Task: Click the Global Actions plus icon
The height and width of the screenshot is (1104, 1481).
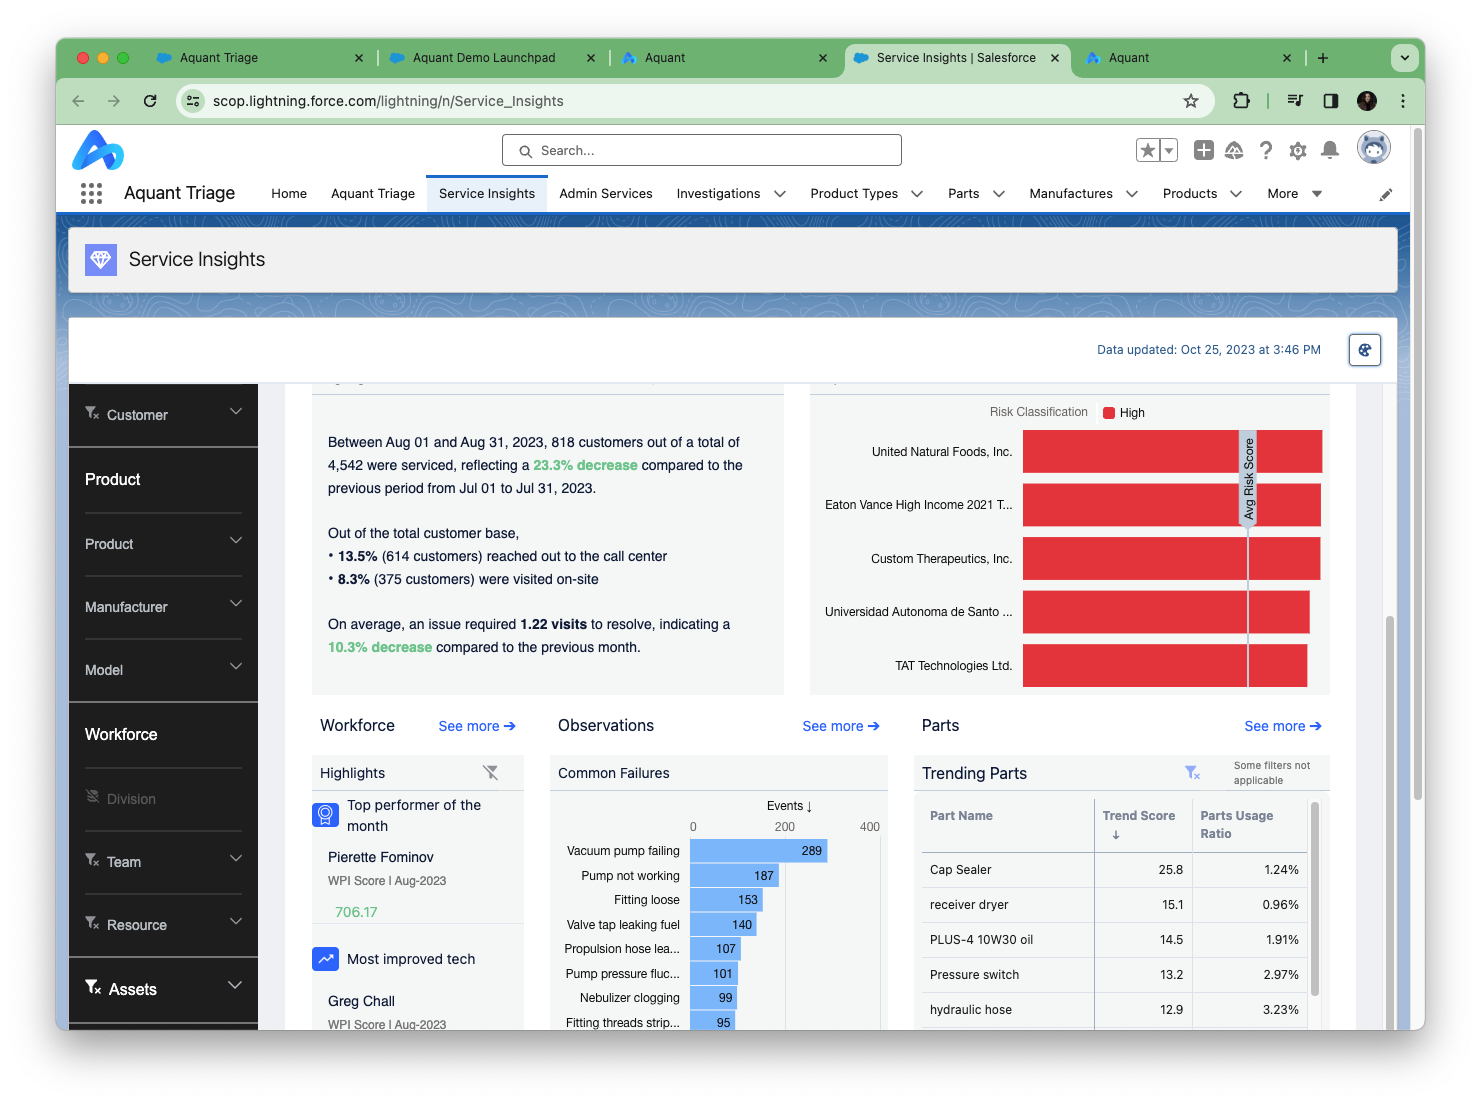Action: (1204, 150)
